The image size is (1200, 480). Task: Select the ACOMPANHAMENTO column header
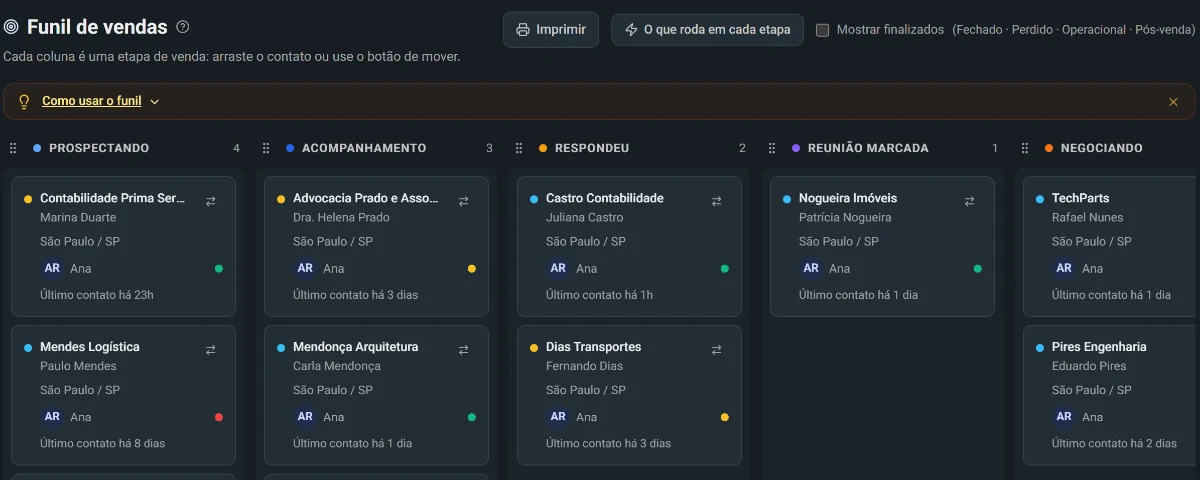tap(364, 148)
